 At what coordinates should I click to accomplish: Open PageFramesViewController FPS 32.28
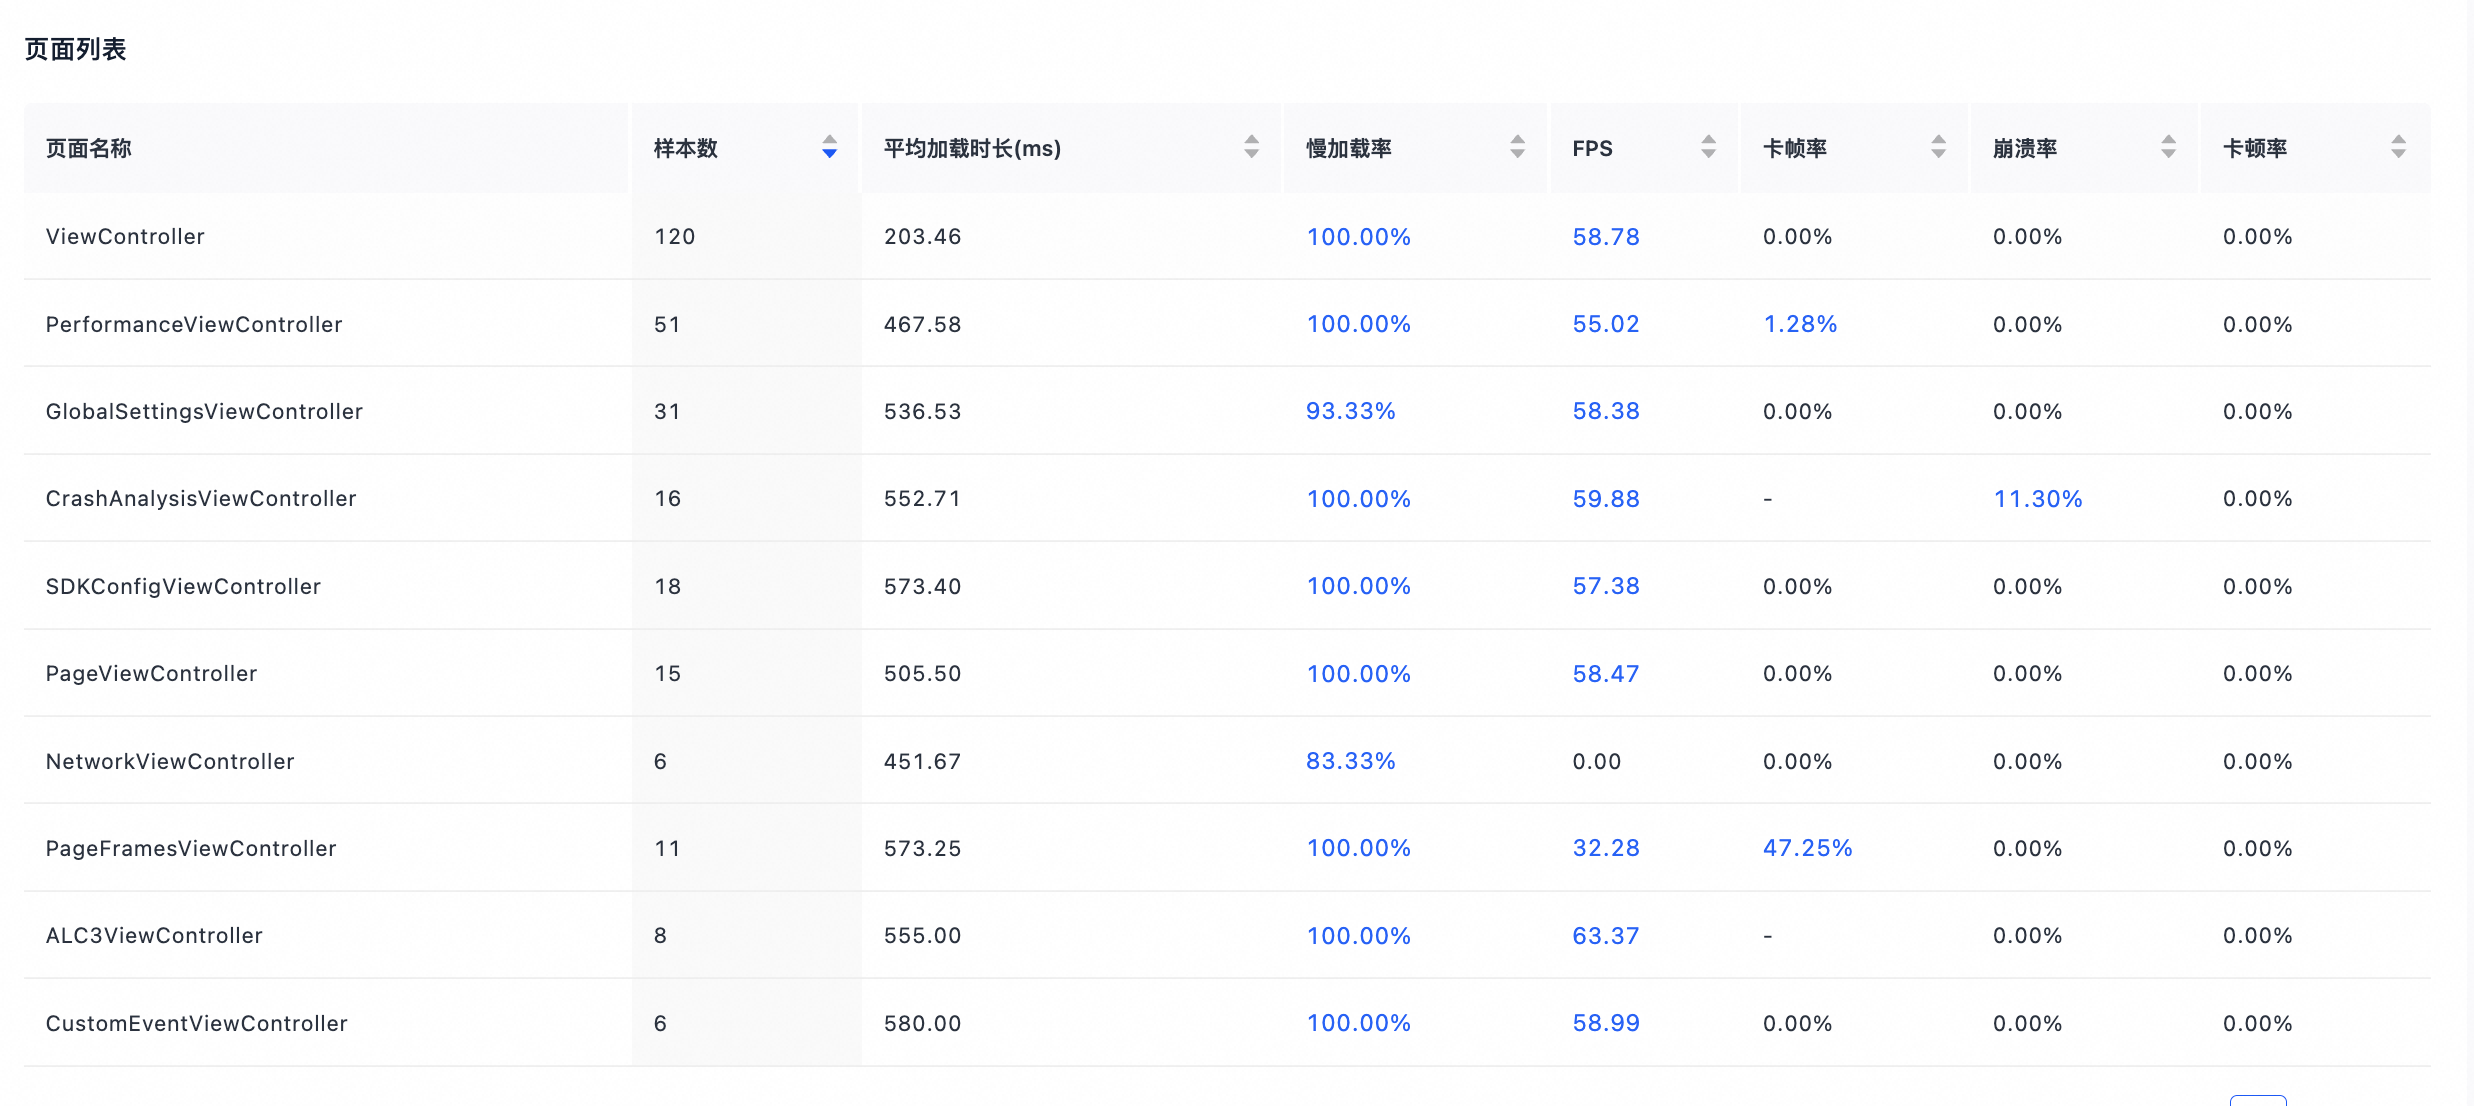tap(1606, 848)
